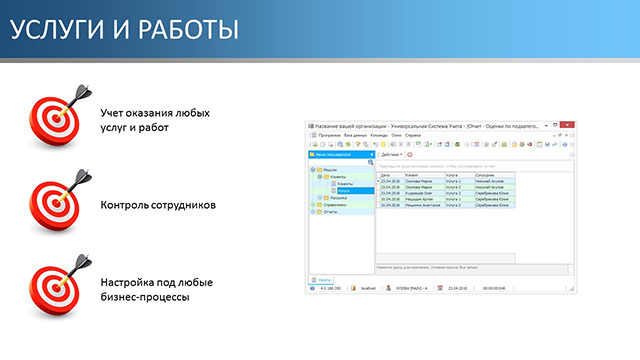The width and height of the screenshot is (640, 360).
Task: Click the yellow padlock icon in toolbar
Action: [x=514, y=144]
